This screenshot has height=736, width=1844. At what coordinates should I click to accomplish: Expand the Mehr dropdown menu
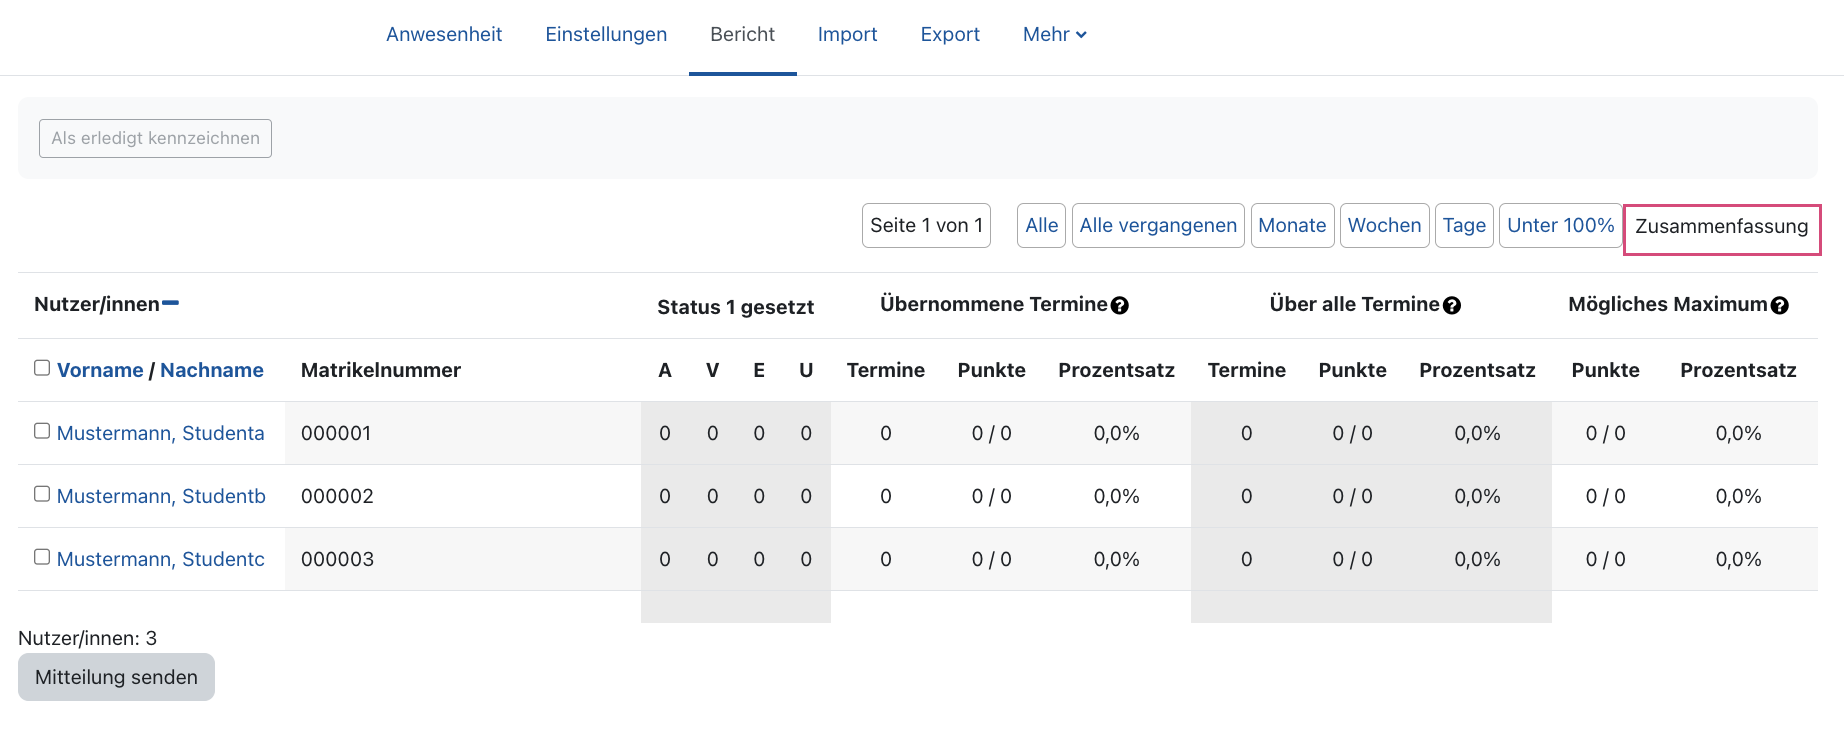tap(1054, 34)
